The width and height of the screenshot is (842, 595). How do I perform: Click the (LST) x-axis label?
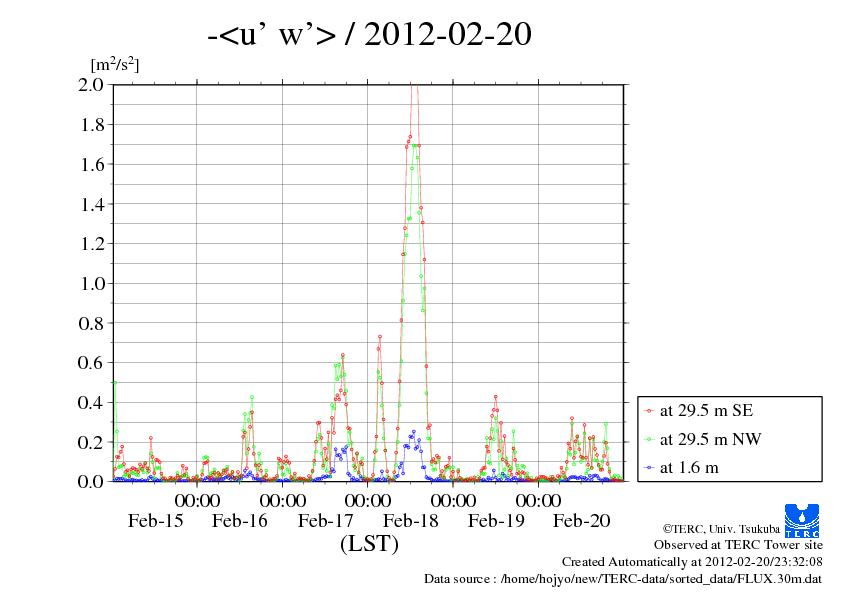[369, 543]
